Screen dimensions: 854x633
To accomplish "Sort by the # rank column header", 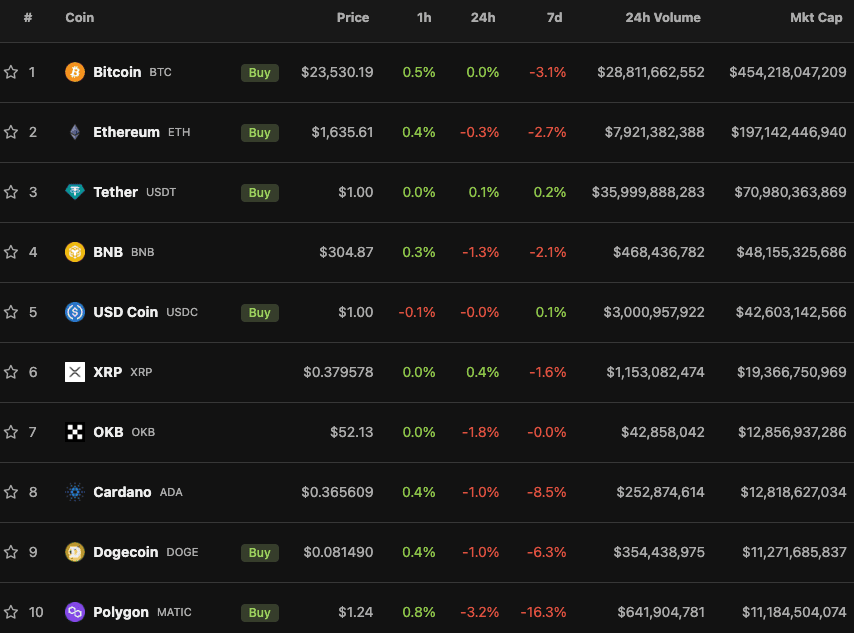I will click(x=28, y=17).
